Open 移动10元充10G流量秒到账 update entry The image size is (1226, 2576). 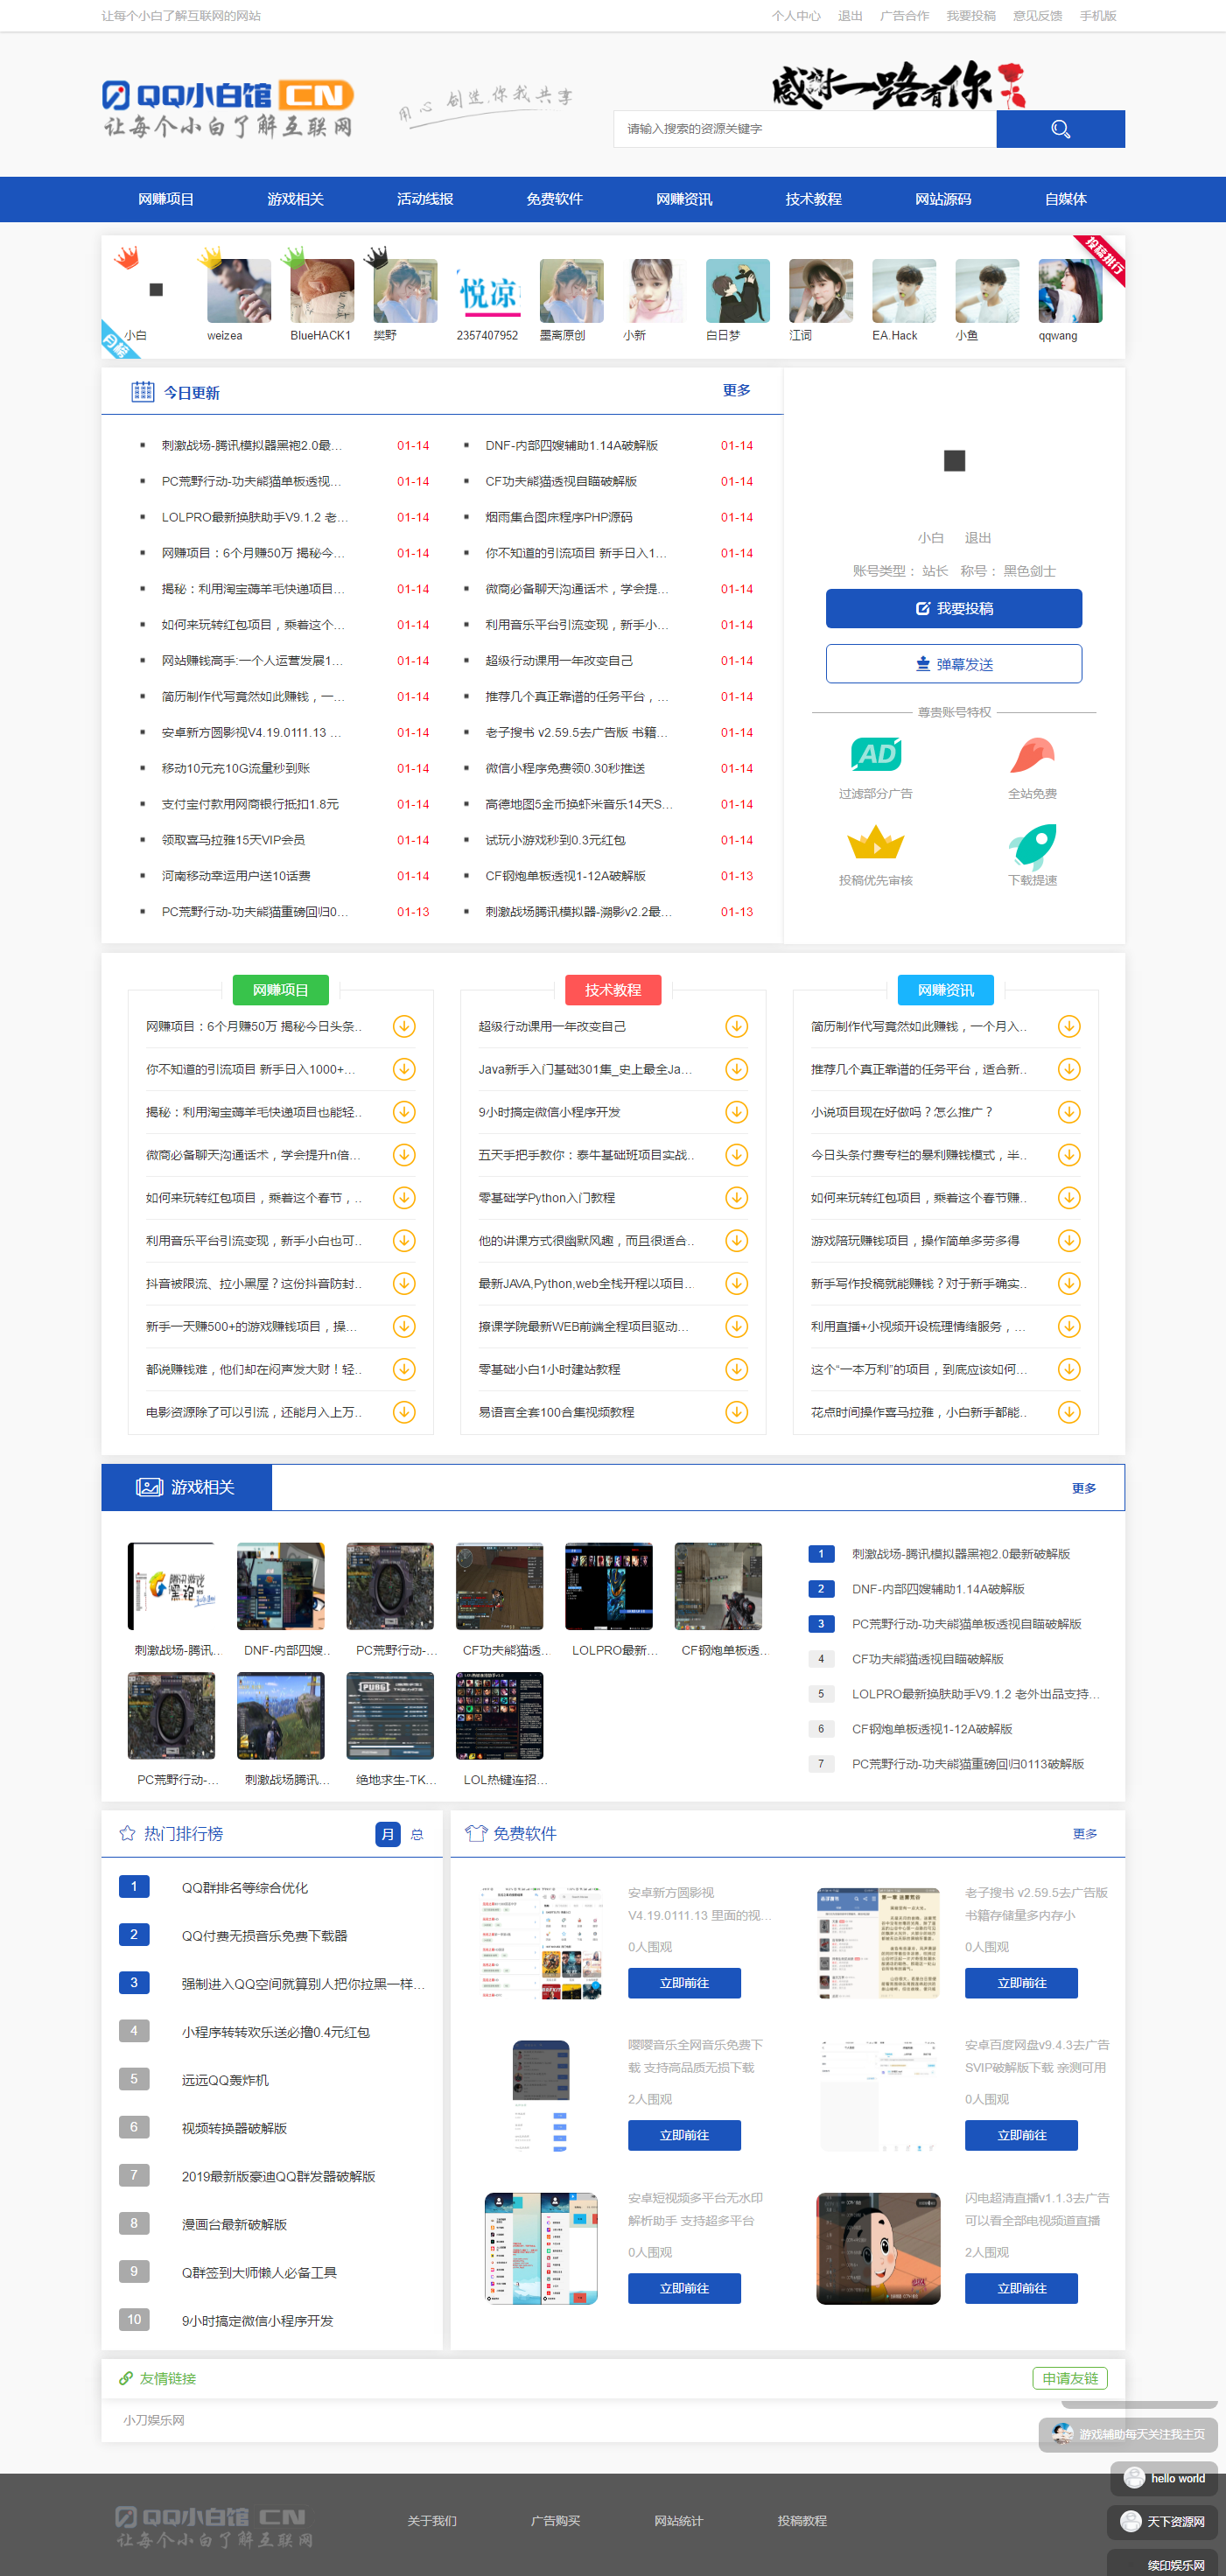[236, 768]
